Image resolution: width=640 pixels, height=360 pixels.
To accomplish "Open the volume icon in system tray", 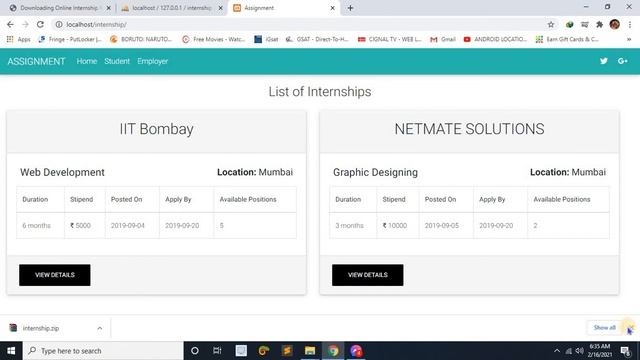I will click(x=580, y=351).
